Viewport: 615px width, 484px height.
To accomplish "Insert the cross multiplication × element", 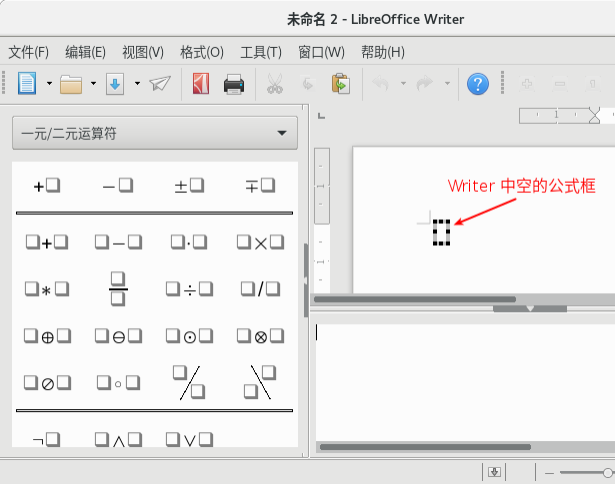I will pyautogui.click(x=260, y=242).
